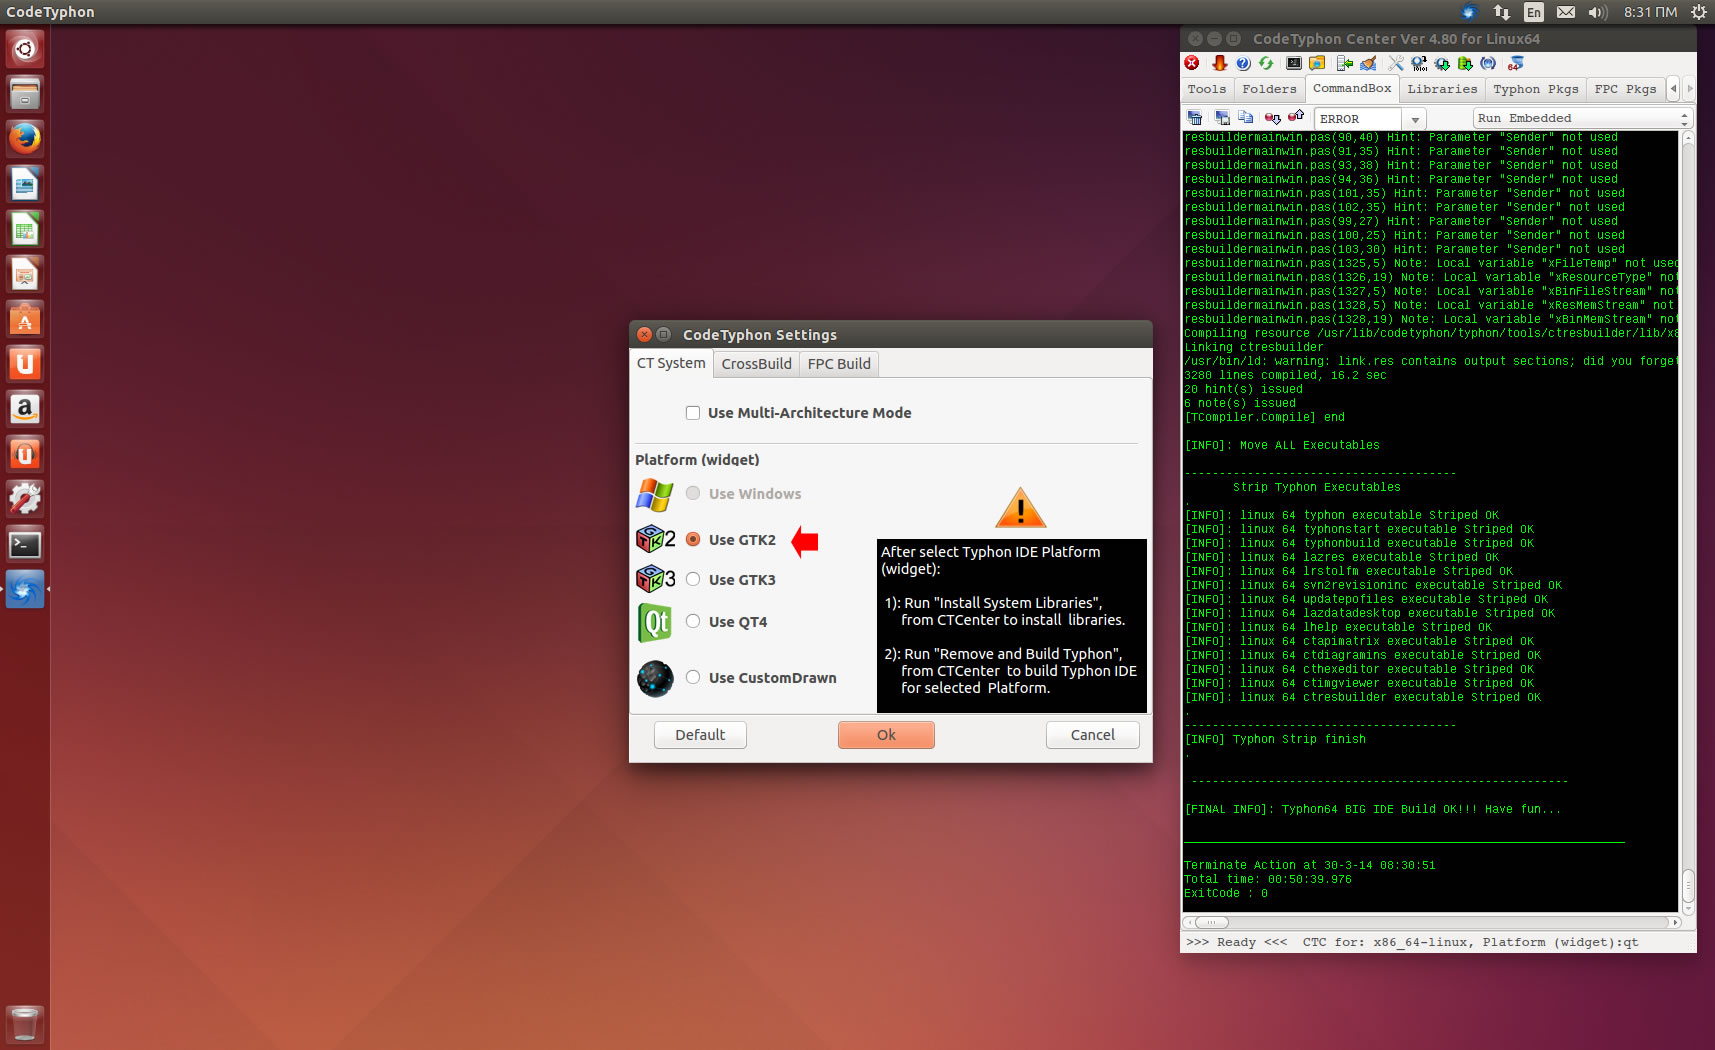
Task: Select the disabled Use Windows radio button
Action: coord(693,493)
